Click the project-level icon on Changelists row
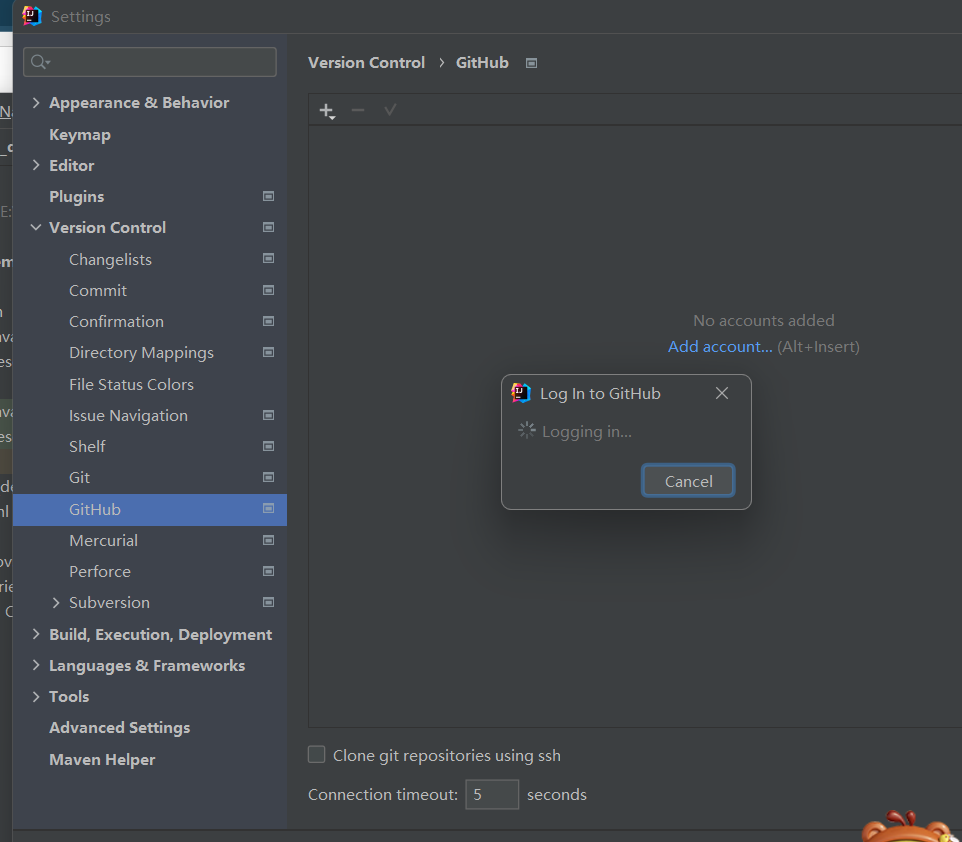The width and height of the screenshot is (962, 842). point(268,259)
